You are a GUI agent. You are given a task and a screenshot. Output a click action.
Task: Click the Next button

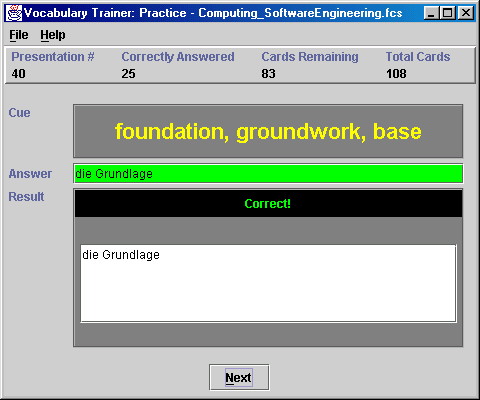(239, 377)
